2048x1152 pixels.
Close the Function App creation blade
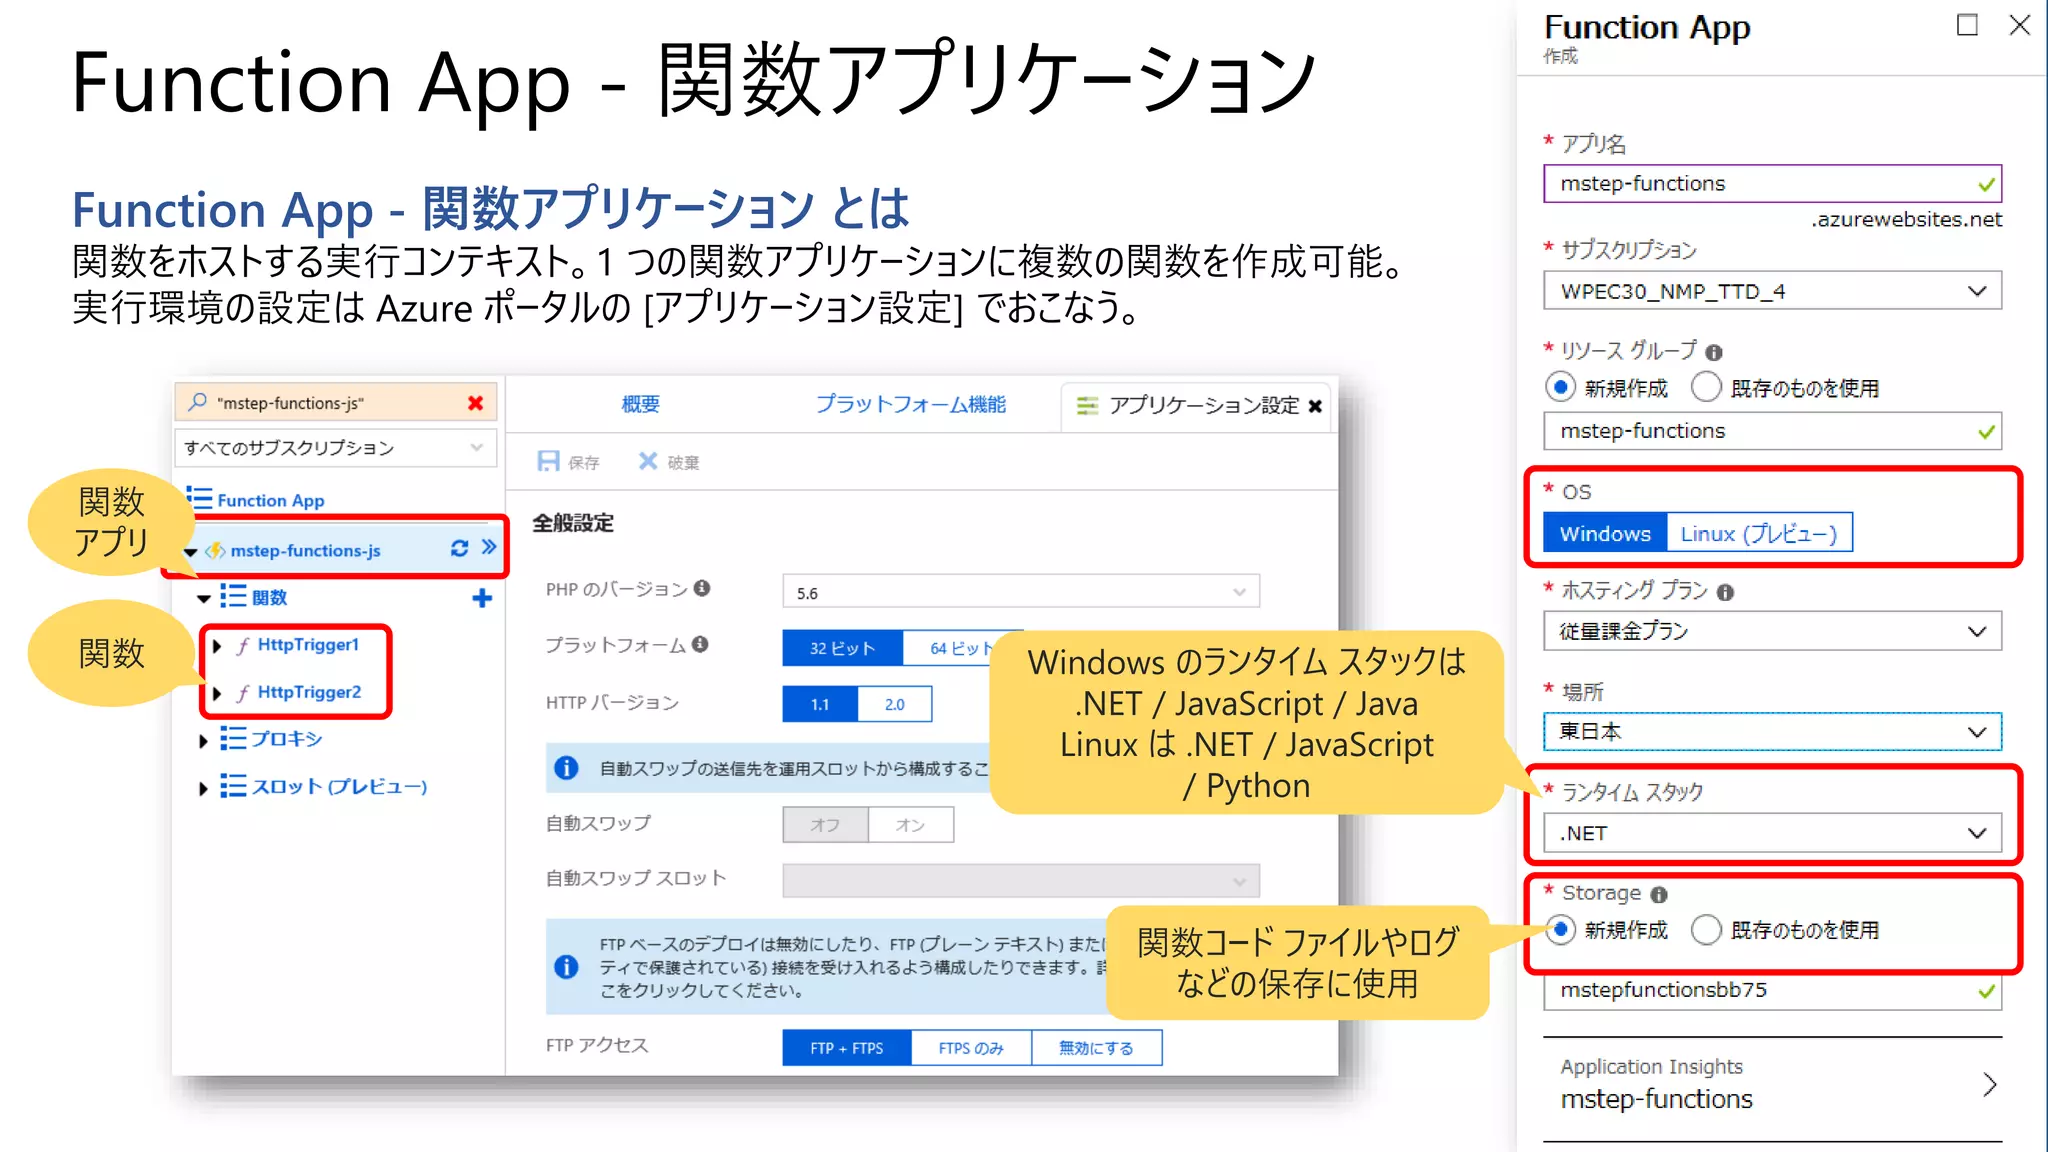[x=2019, y=25]
